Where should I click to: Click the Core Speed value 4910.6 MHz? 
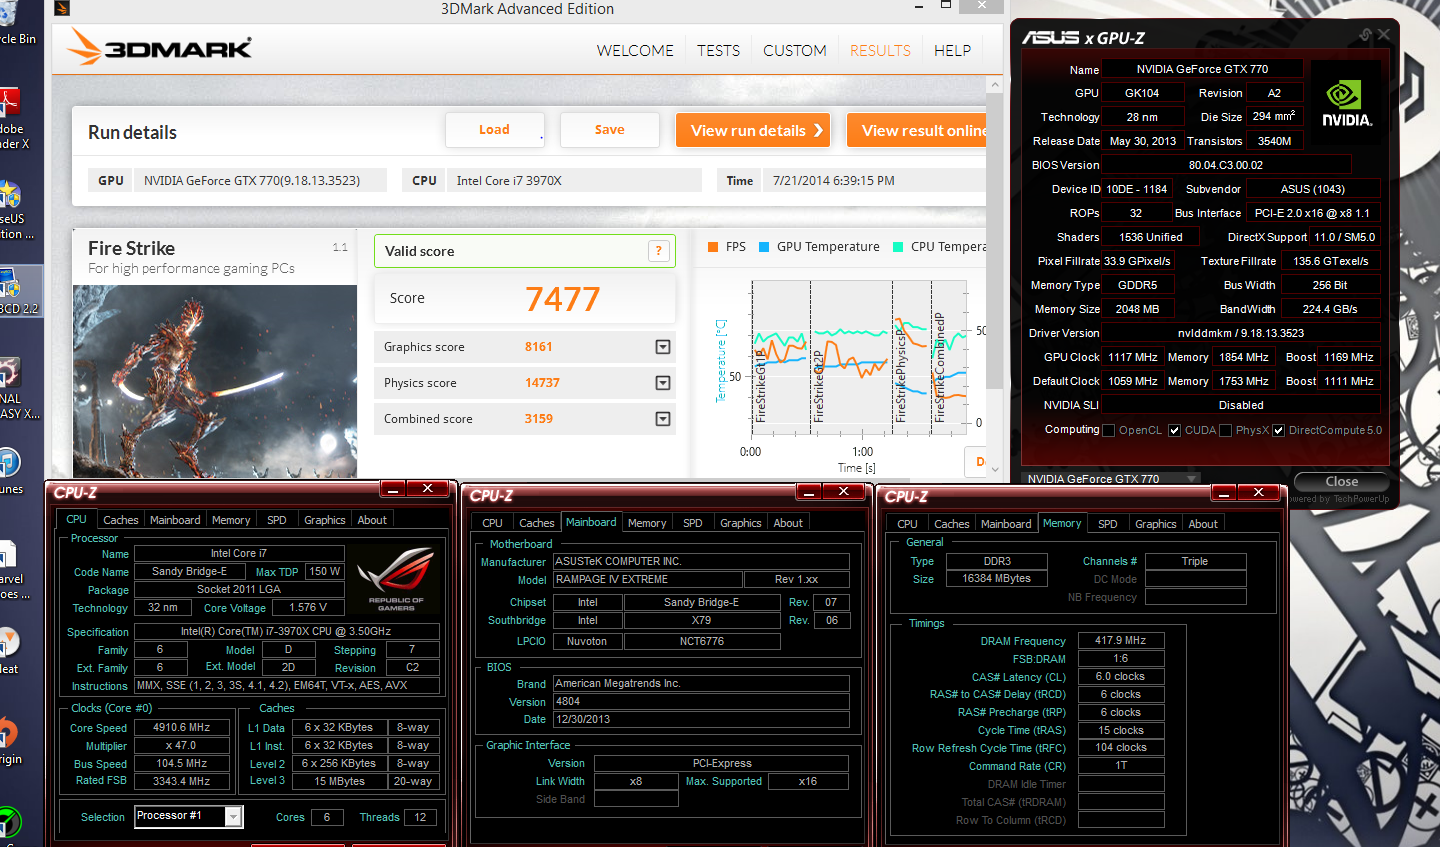182,728
